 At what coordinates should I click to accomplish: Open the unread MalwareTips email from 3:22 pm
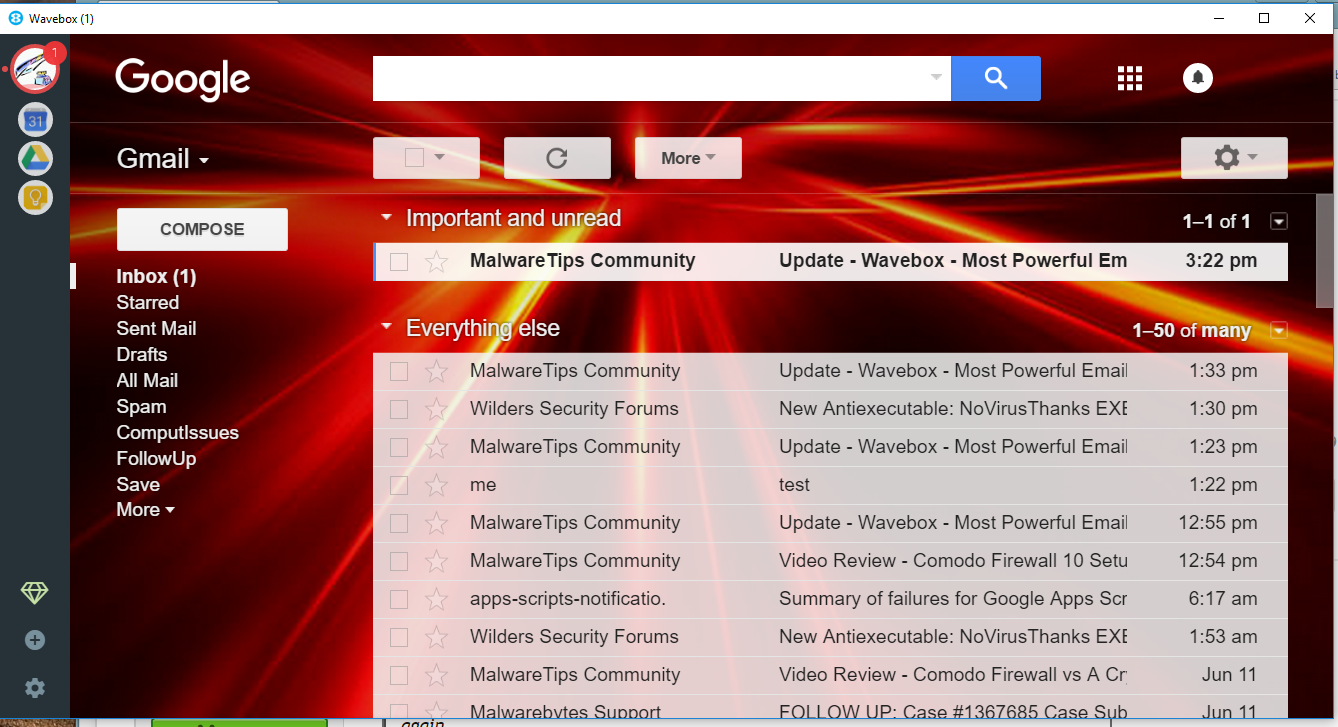point(830,262)
